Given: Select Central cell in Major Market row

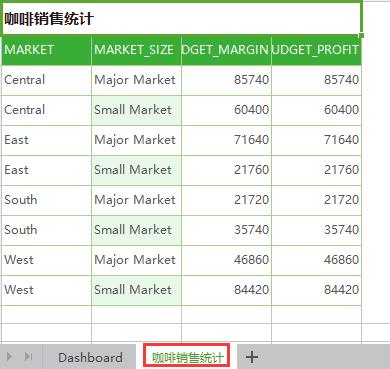Looking at the screenshot, I should (x=47, y=80).
